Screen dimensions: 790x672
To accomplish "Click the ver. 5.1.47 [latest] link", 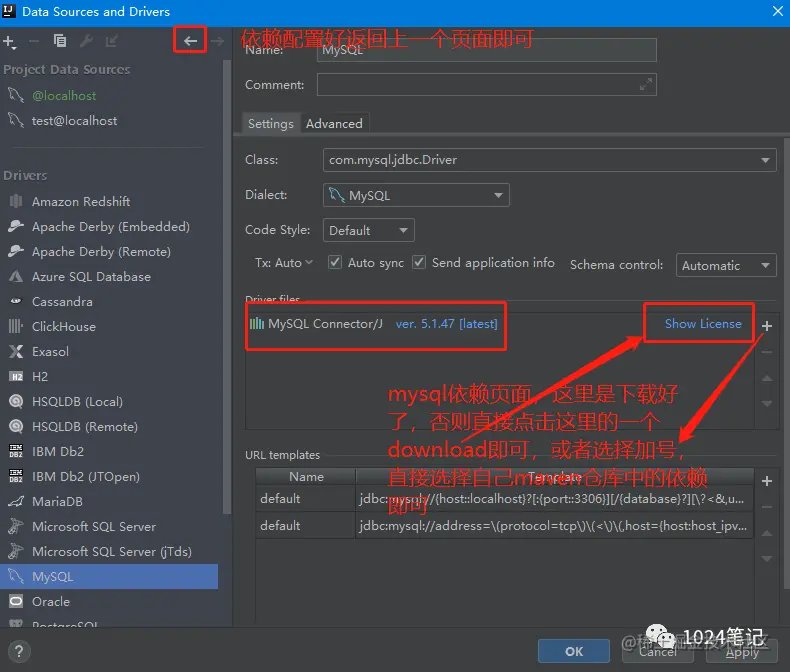I will [446, 324].
